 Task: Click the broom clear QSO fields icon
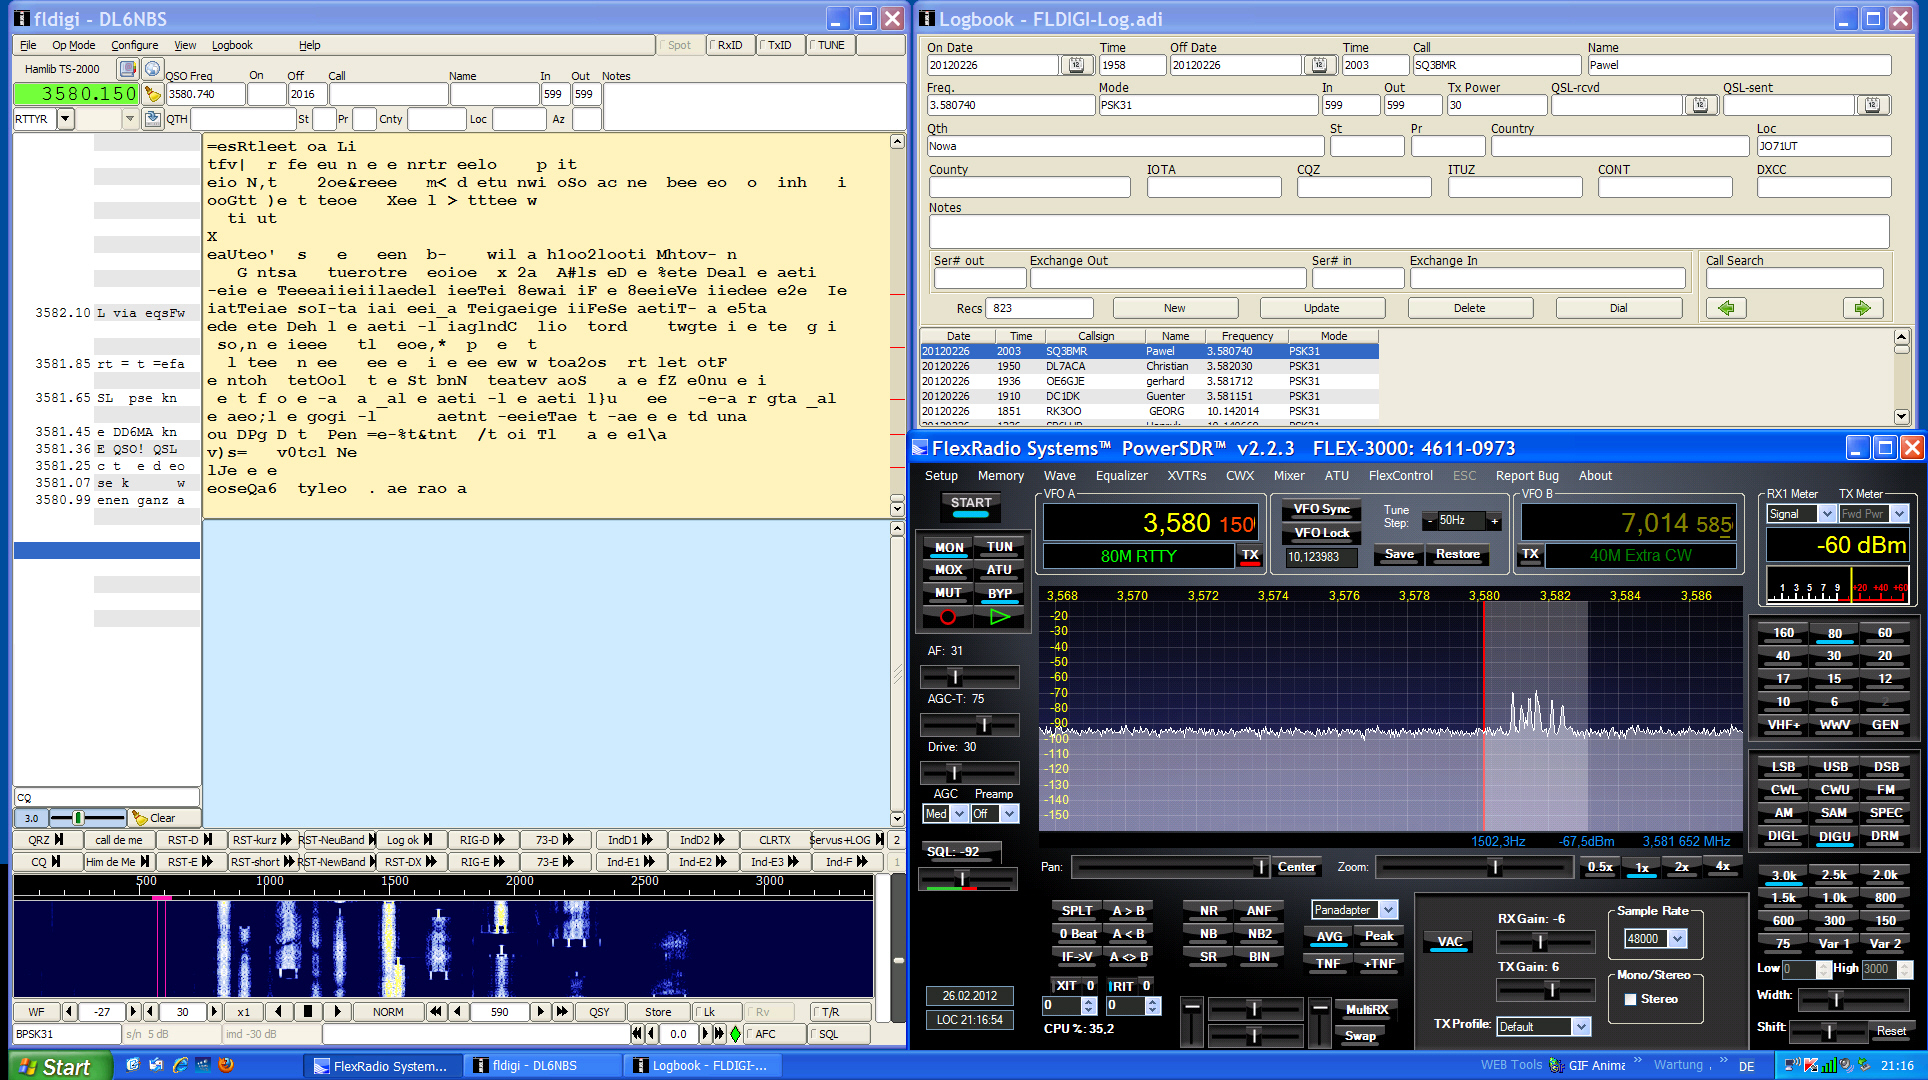tap(153, 94)
